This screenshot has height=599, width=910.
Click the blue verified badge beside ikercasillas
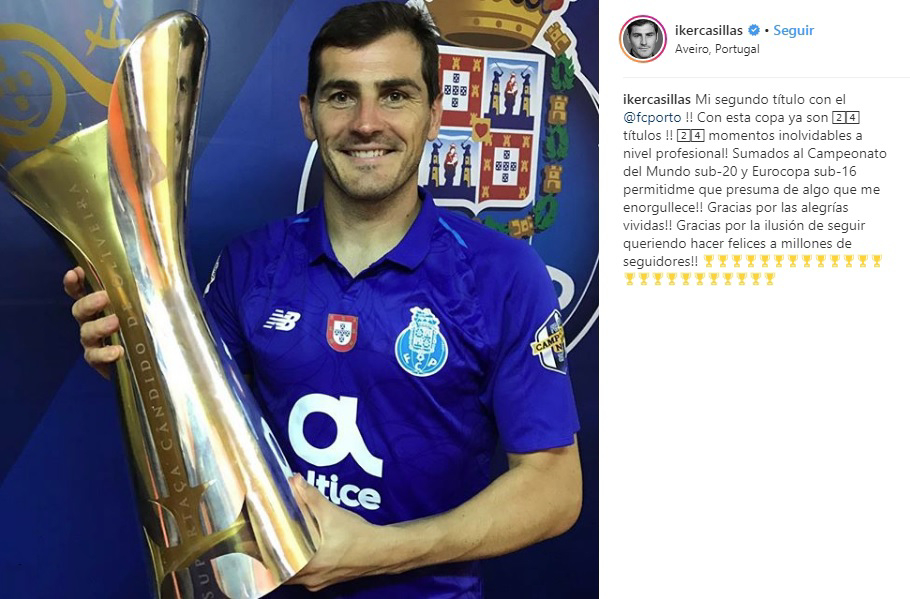[754, 30]
